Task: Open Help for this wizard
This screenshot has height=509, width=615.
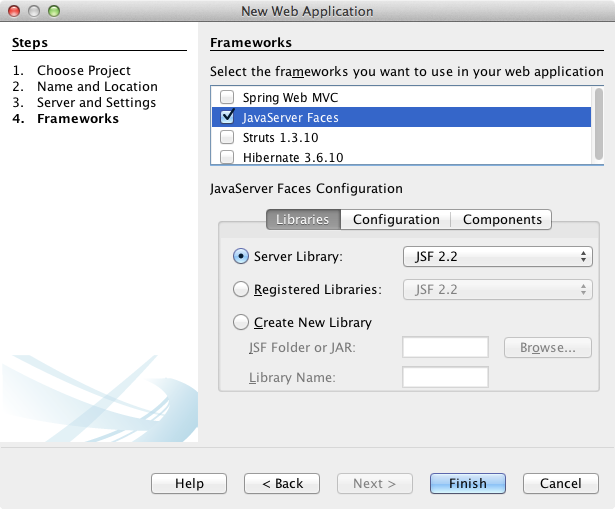Action: pyautogui.click(x=189, y=483)
